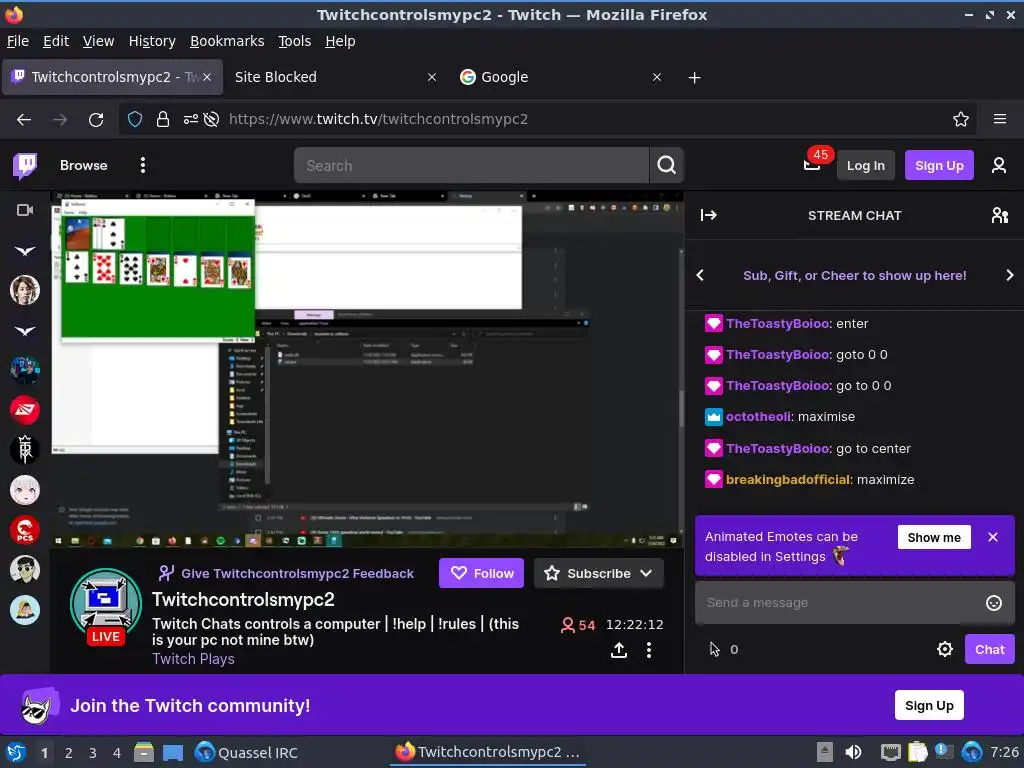The image size is (1024, 768).
Task: Click Sign Up in top navigation
Action: (938, 165)
